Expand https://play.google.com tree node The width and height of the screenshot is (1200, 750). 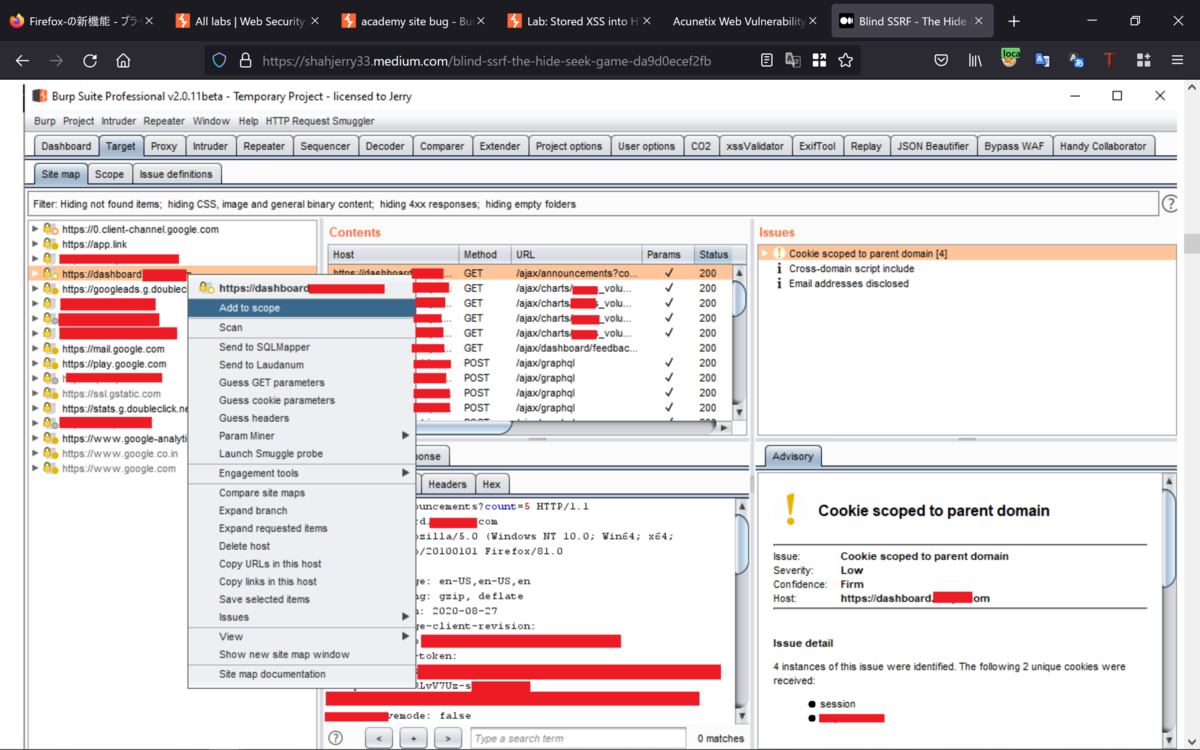click(x=35, y=364)
